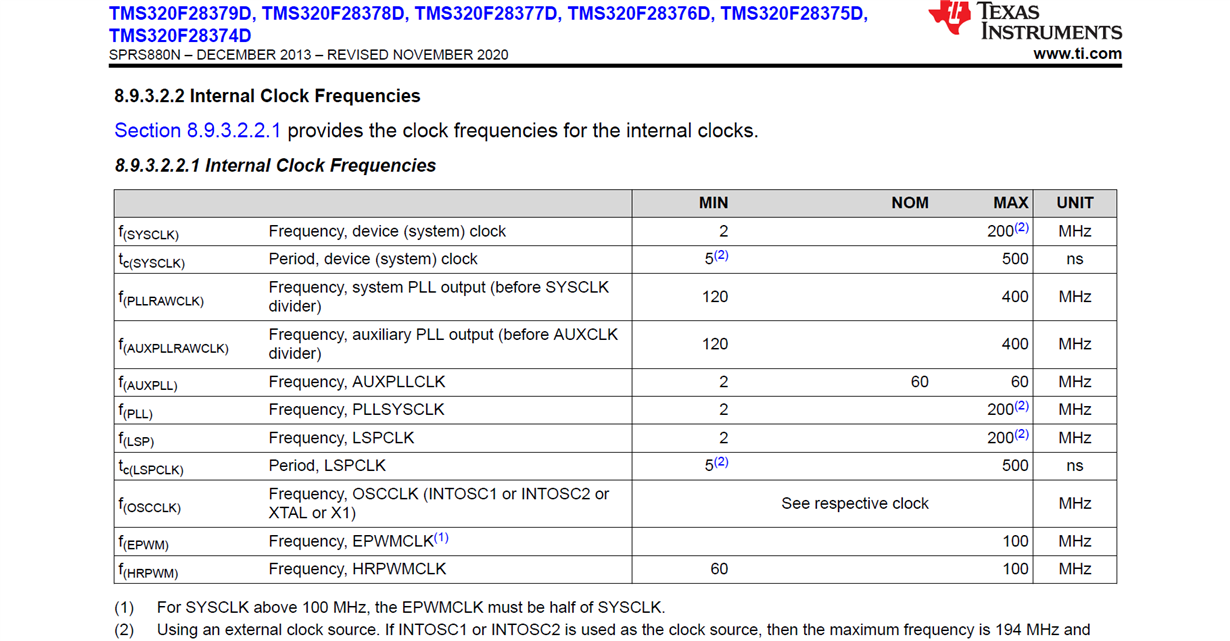Open footnote (2) in the f(PLL) row

[1021, 406]
